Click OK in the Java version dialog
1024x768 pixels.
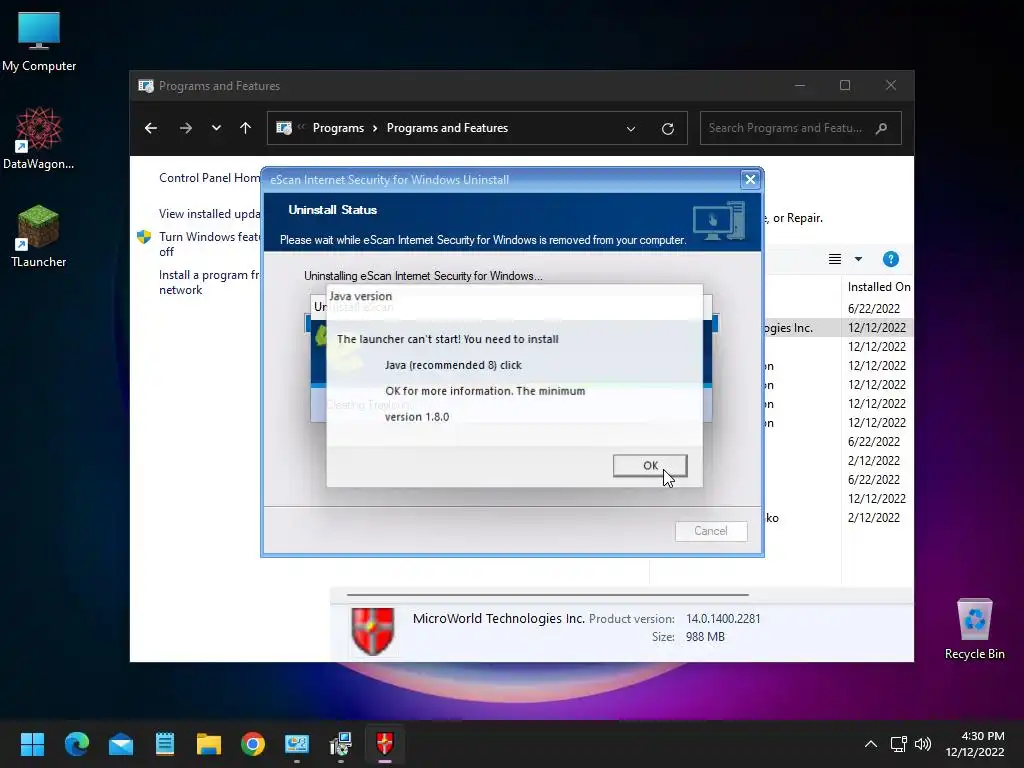[650, 466]
